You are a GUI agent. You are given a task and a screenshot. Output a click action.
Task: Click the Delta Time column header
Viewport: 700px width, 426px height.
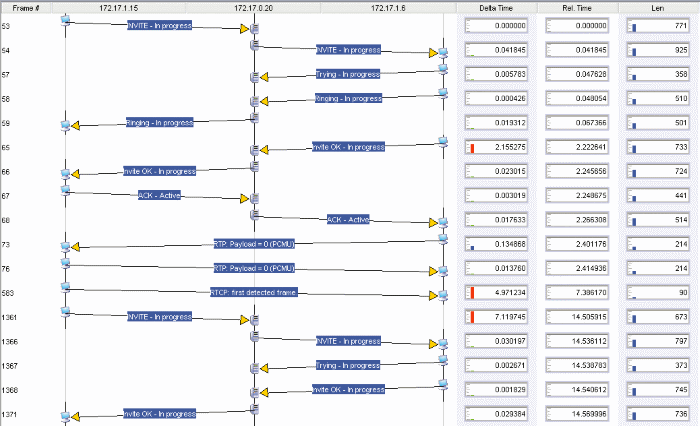(495, 8)
